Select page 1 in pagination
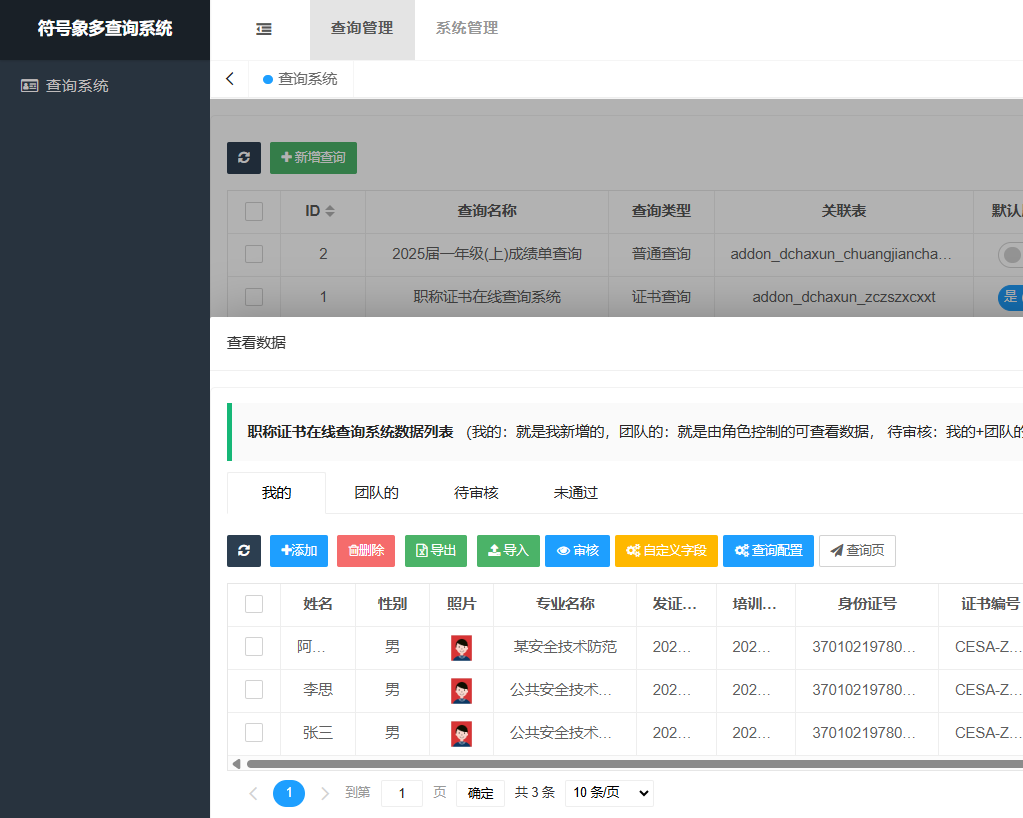This screenshot has width=1023, height=818. [289, 793]
